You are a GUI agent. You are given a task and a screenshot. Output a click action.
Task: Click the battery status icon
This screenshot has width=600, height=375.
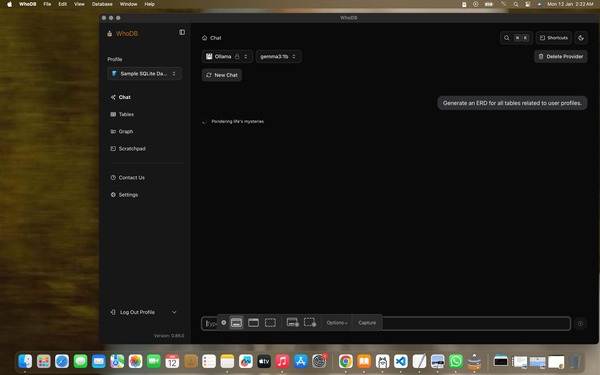click(489, 4)
